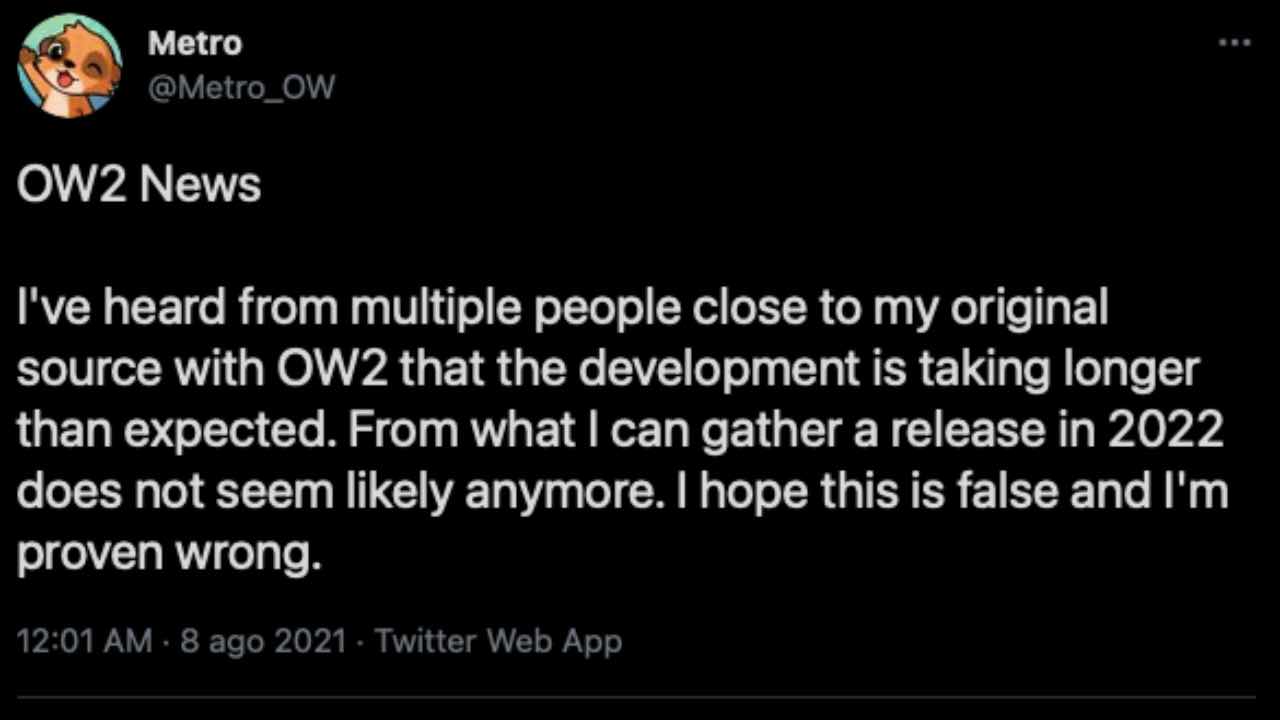This screenshot has height=720, width=1280.
Task: Click the phrase 'proven wrong.' in tweet
Action: (170, 553)
